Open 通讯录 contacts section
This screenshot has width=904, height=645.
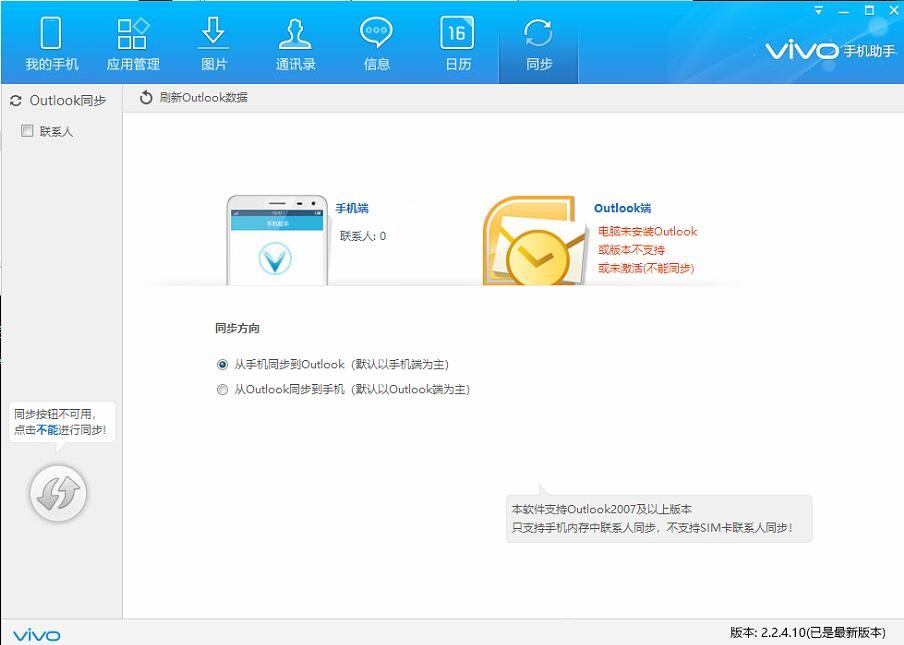point(295,44)
